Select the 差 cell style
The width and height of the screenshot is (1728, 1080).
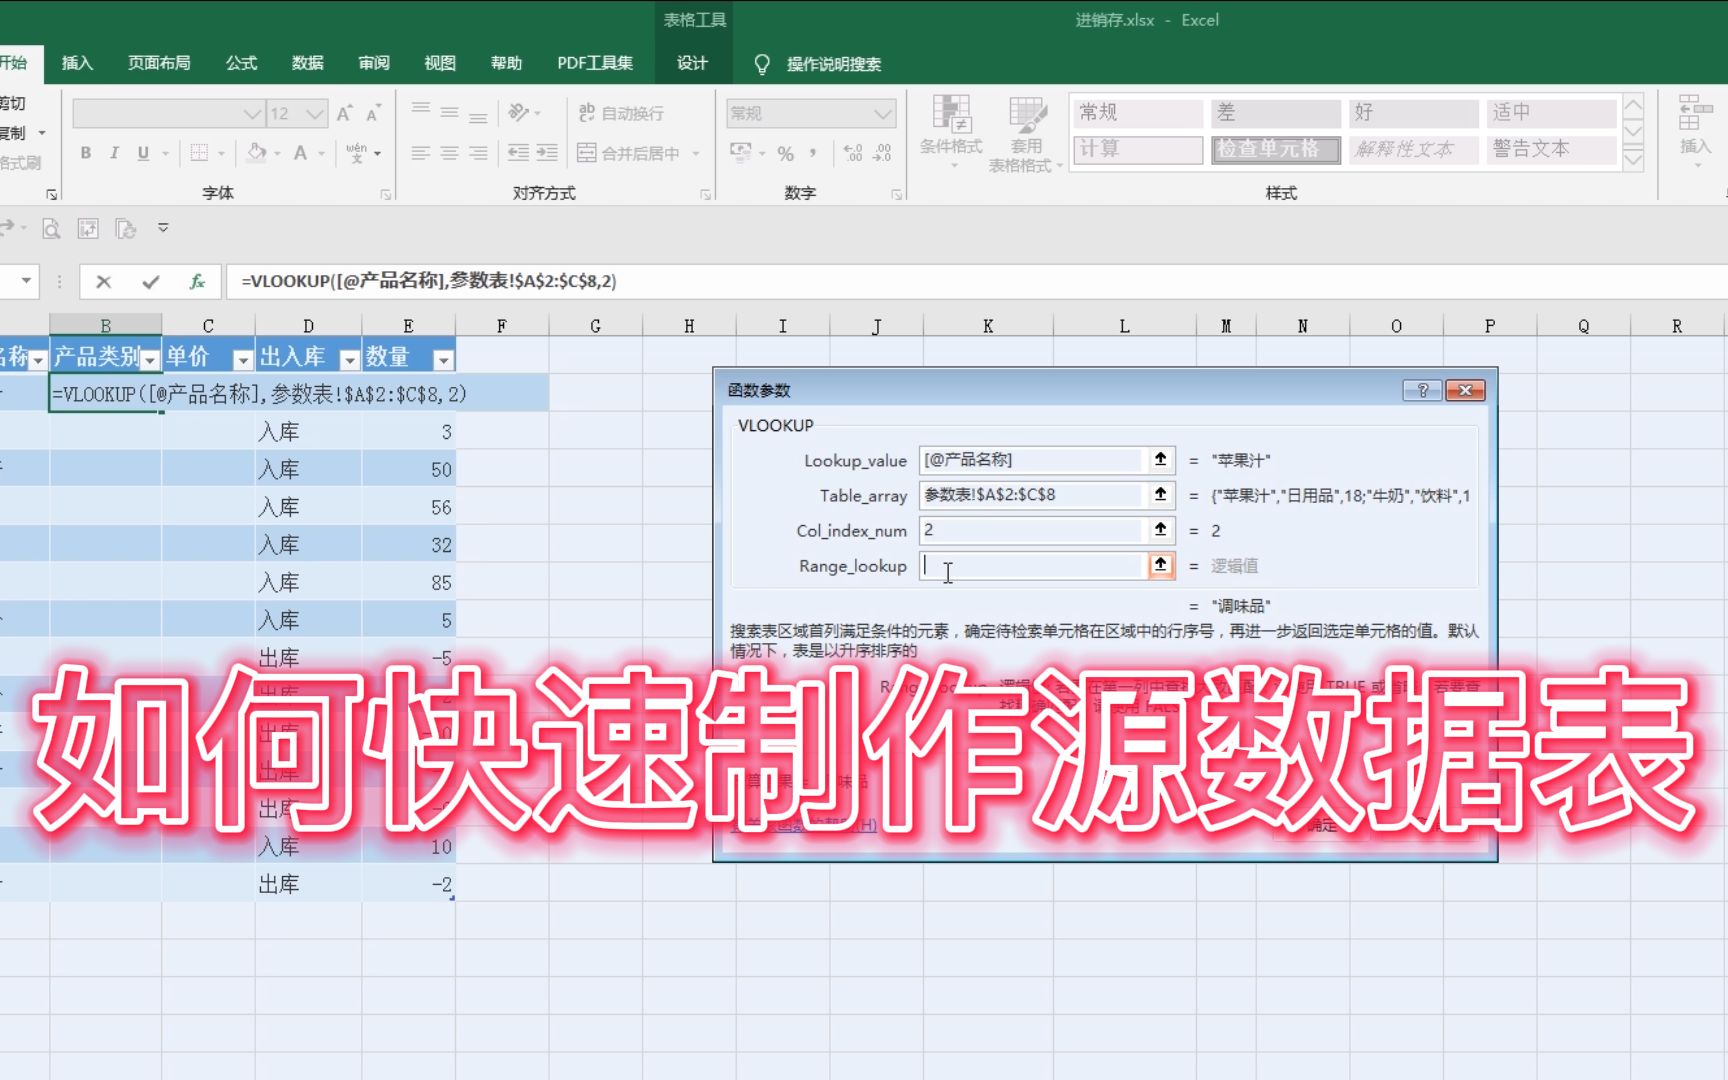point(1275,113)
